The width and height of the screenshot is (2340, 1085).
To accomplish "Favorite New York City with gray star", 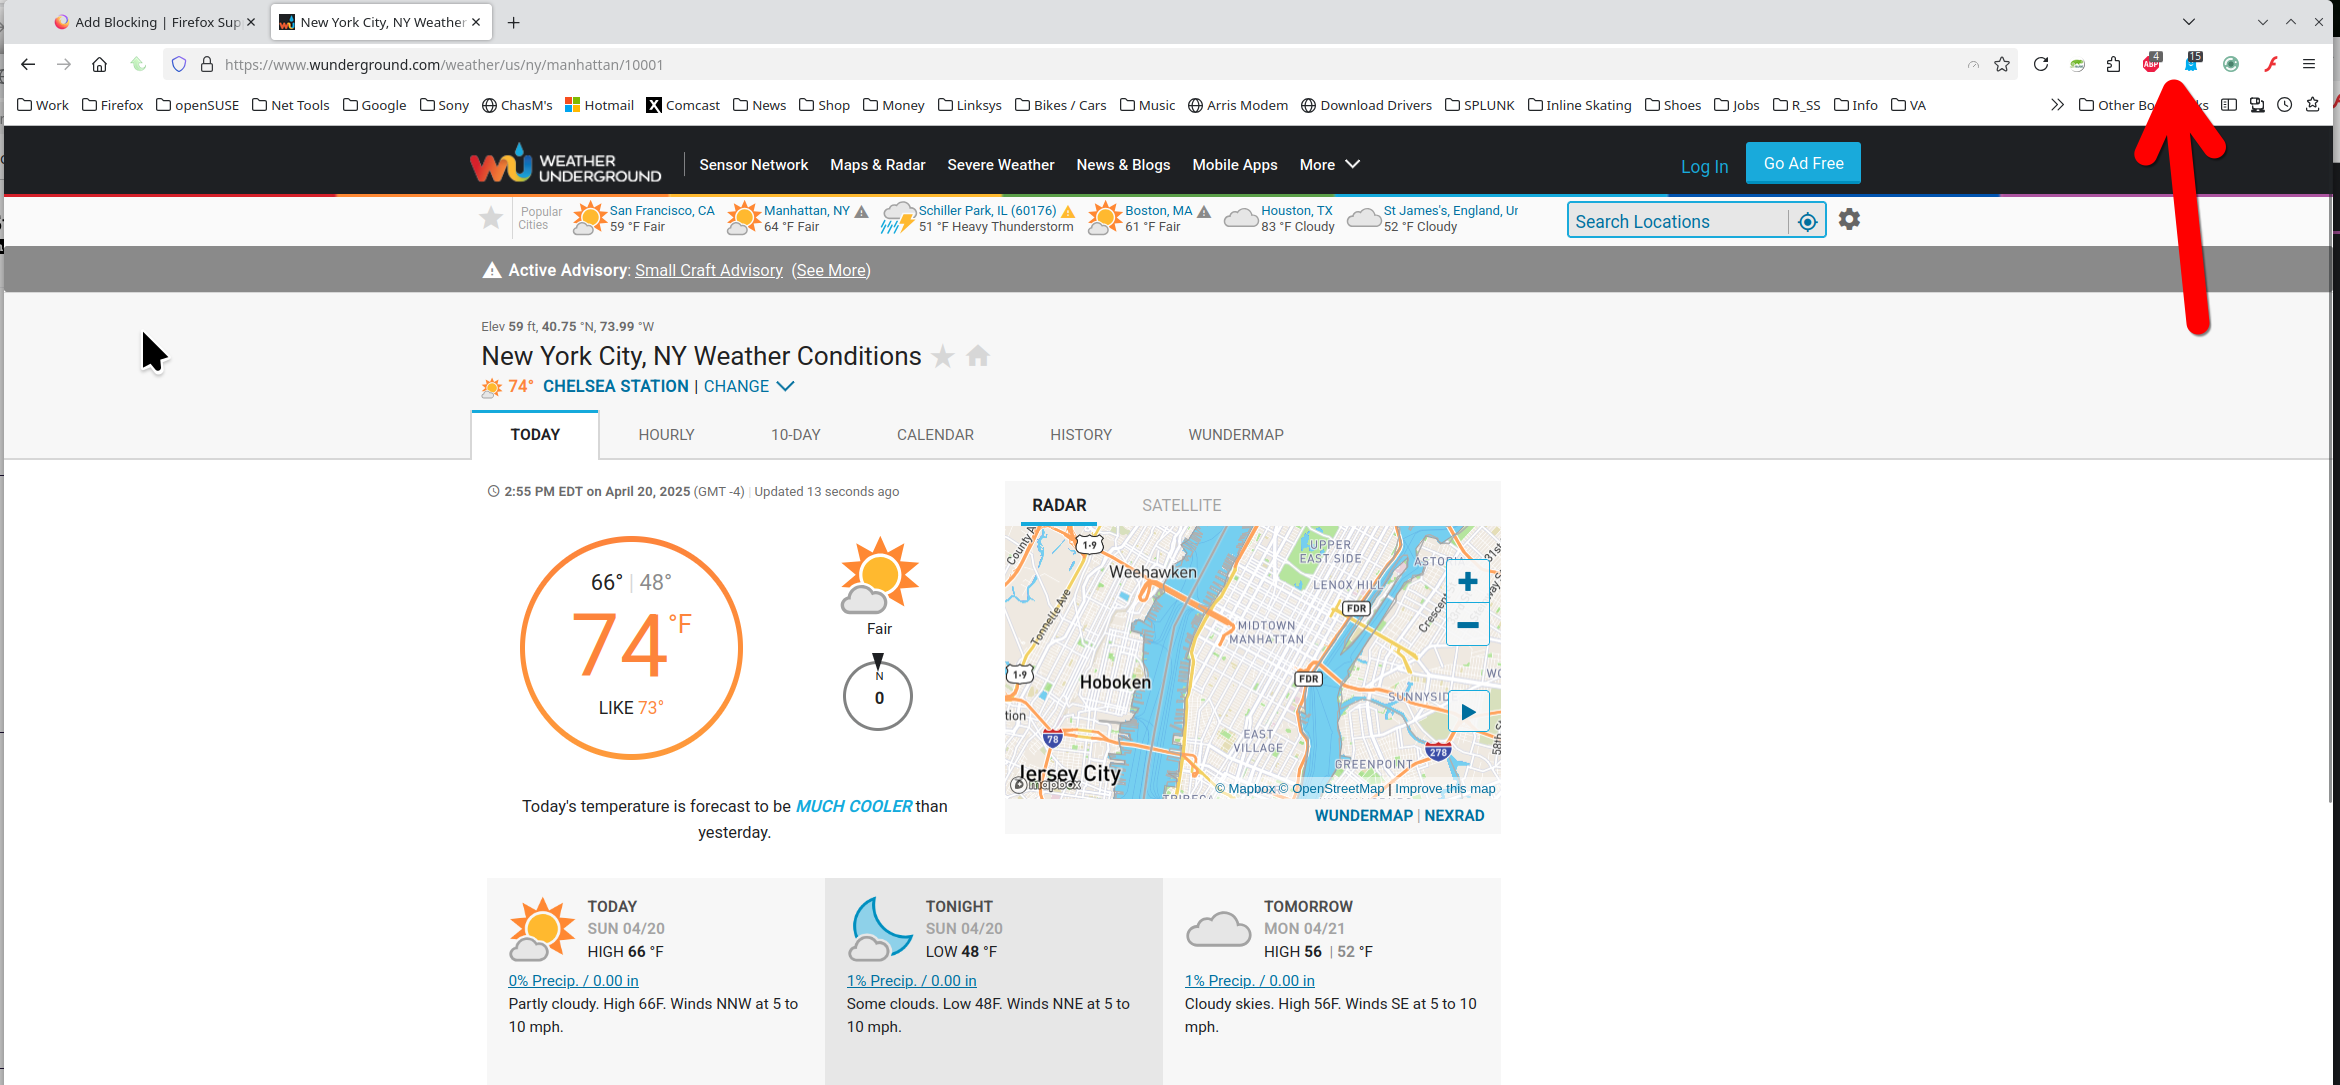I will (942, 356).
